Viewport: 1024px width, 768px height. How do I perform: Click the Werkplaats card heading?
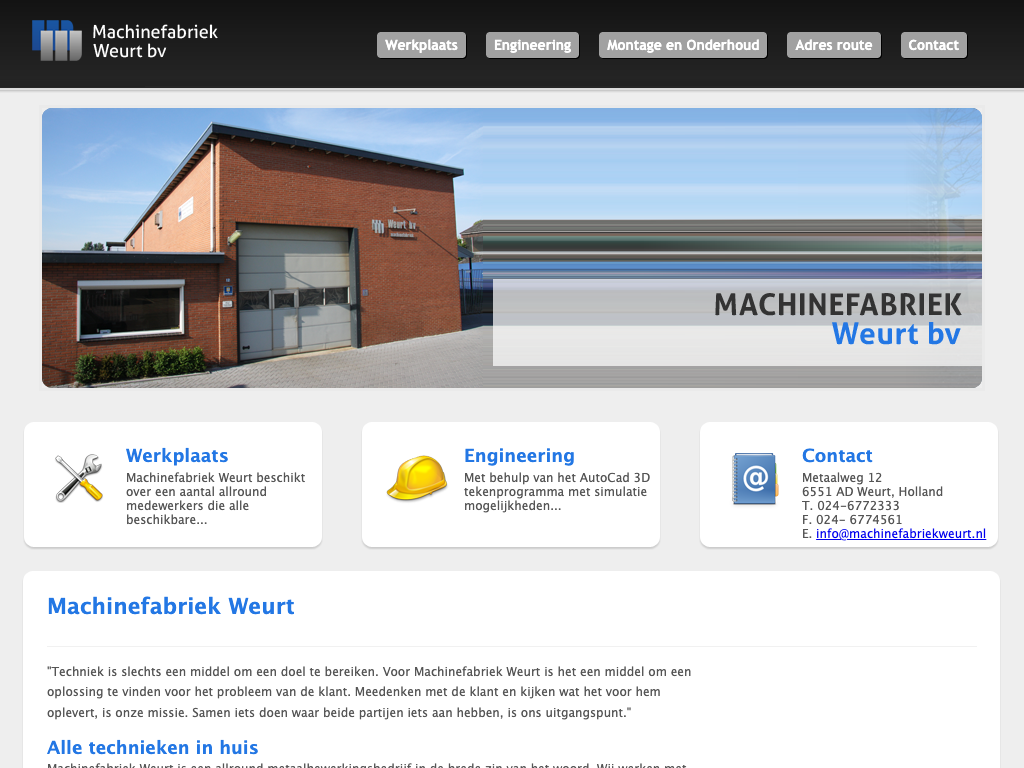coord(177,456)
